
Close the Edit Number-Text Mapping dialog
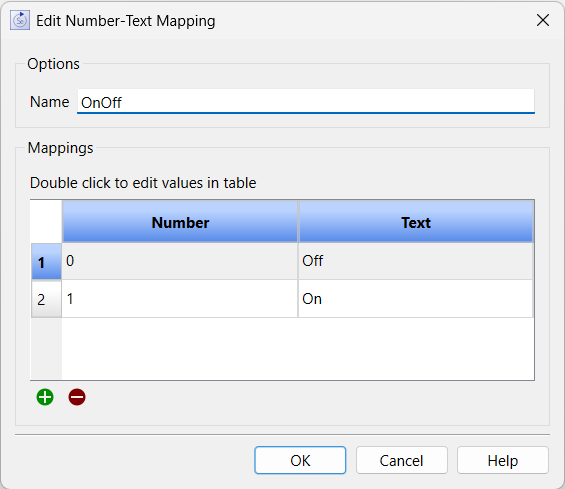pyautogui.click(x=543, y=20)
